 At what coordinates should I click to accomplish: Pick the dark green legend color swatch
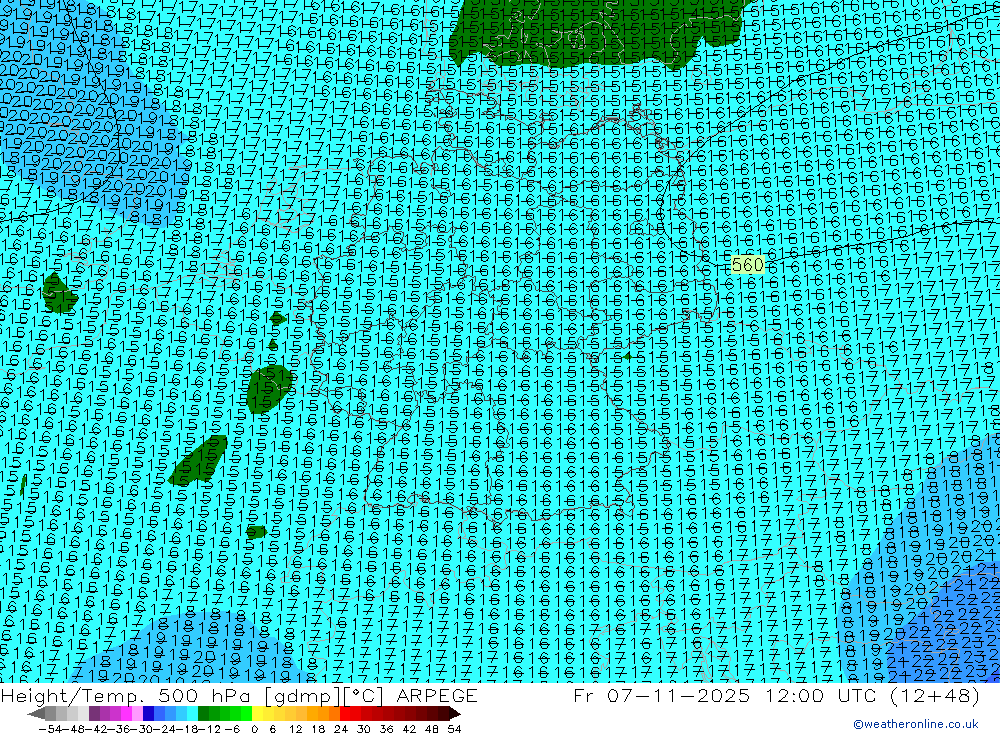(x=203, y=713)
